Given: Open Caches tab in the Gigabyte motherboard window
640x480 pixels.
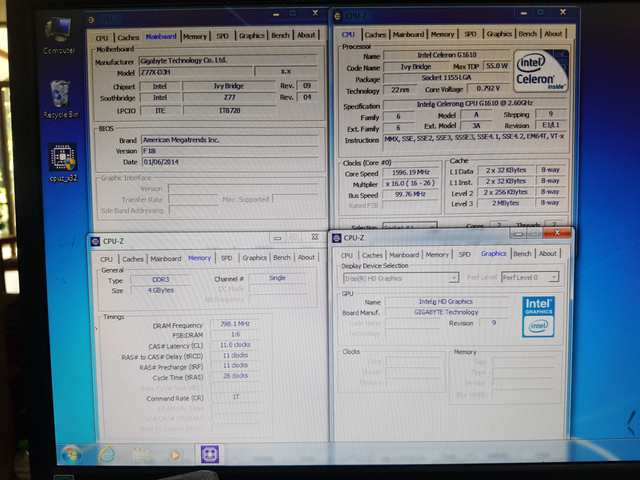Looking at the screenshot, I should (x=128, y=38).
